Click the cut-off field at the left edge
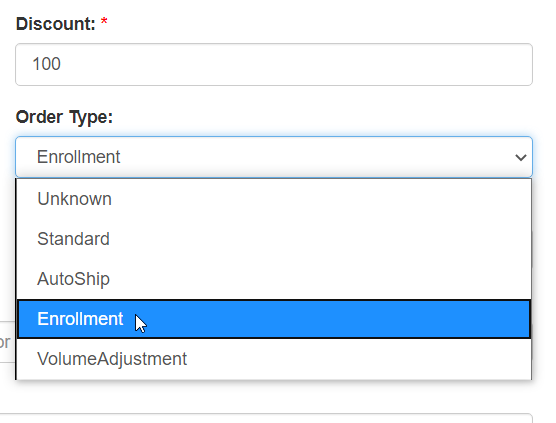This screenshot has width=556, height=423. tap(7, 342)
